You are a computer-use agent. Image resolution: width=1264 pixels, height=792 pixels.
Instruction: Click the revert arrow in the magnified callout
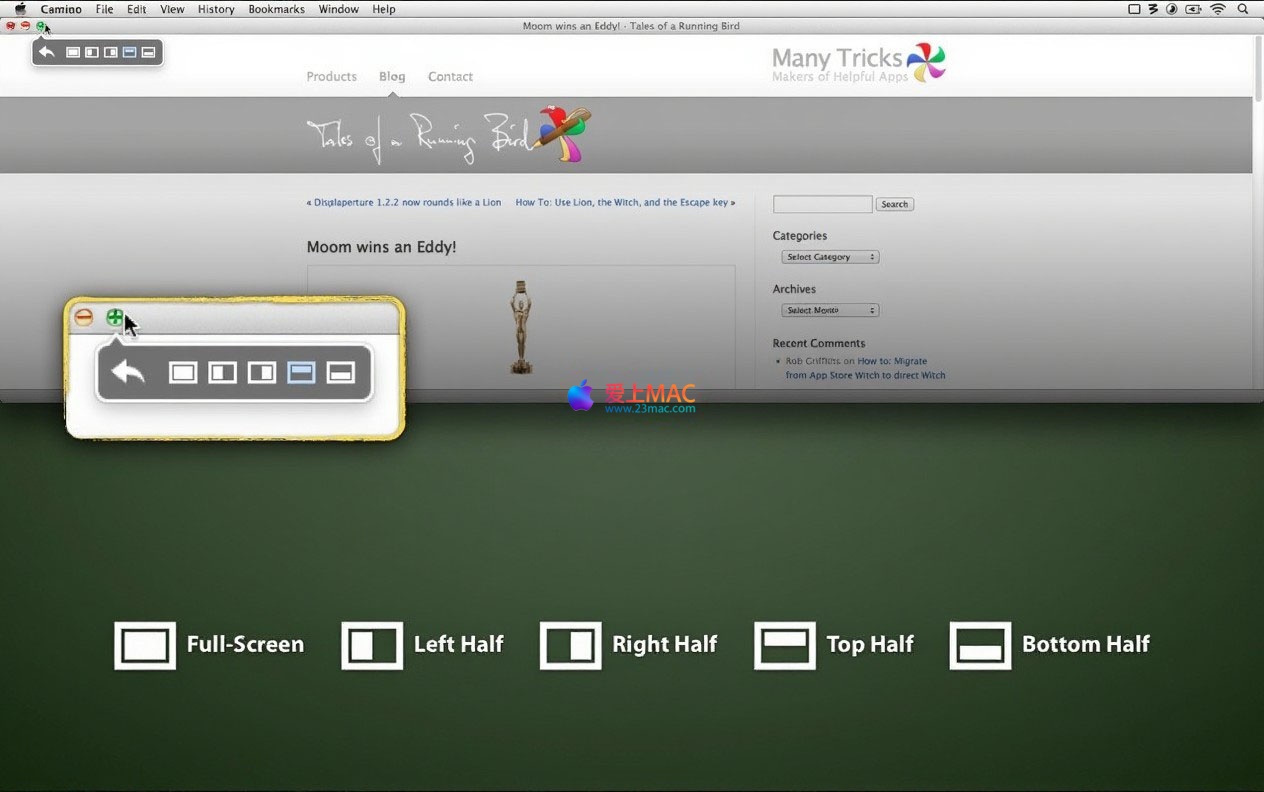pos(128,373)
